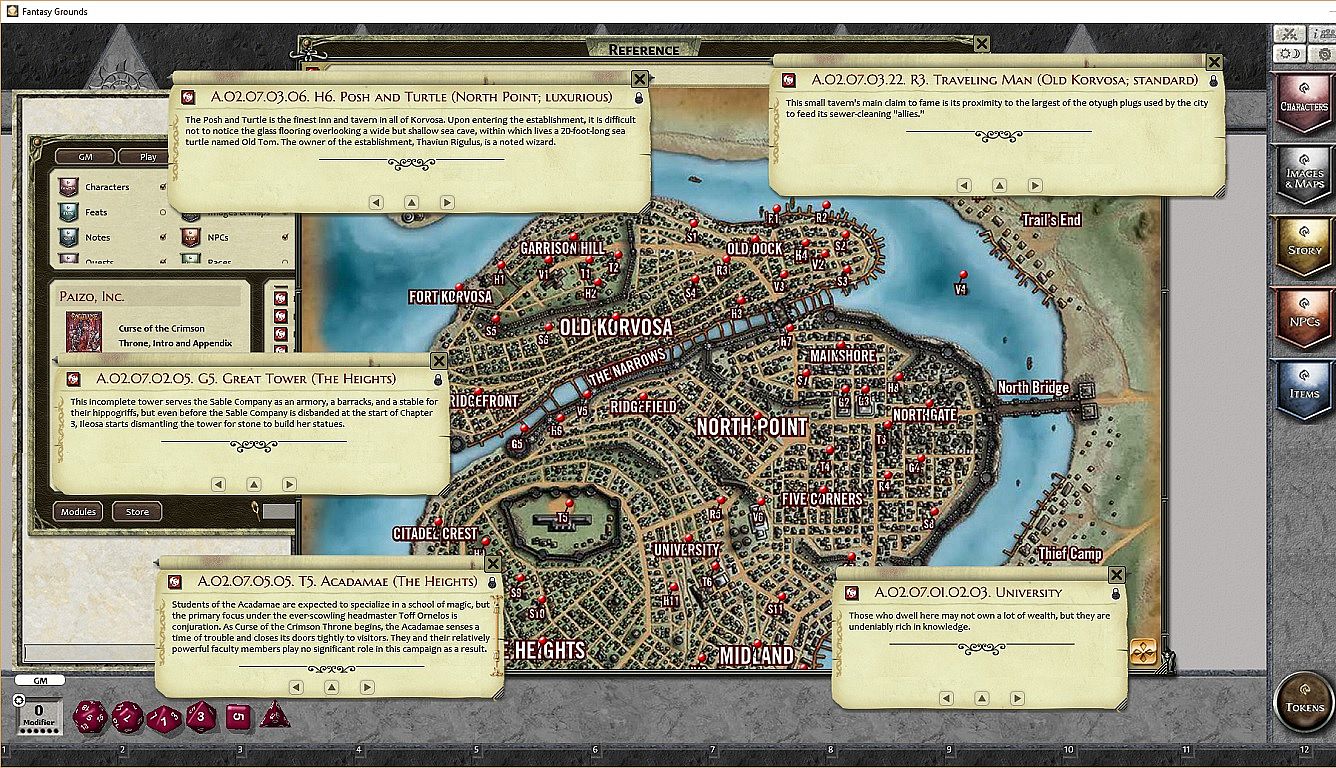The image size is (1336, 768).
Task: Roll the d6 die
Action: [238, 717]
